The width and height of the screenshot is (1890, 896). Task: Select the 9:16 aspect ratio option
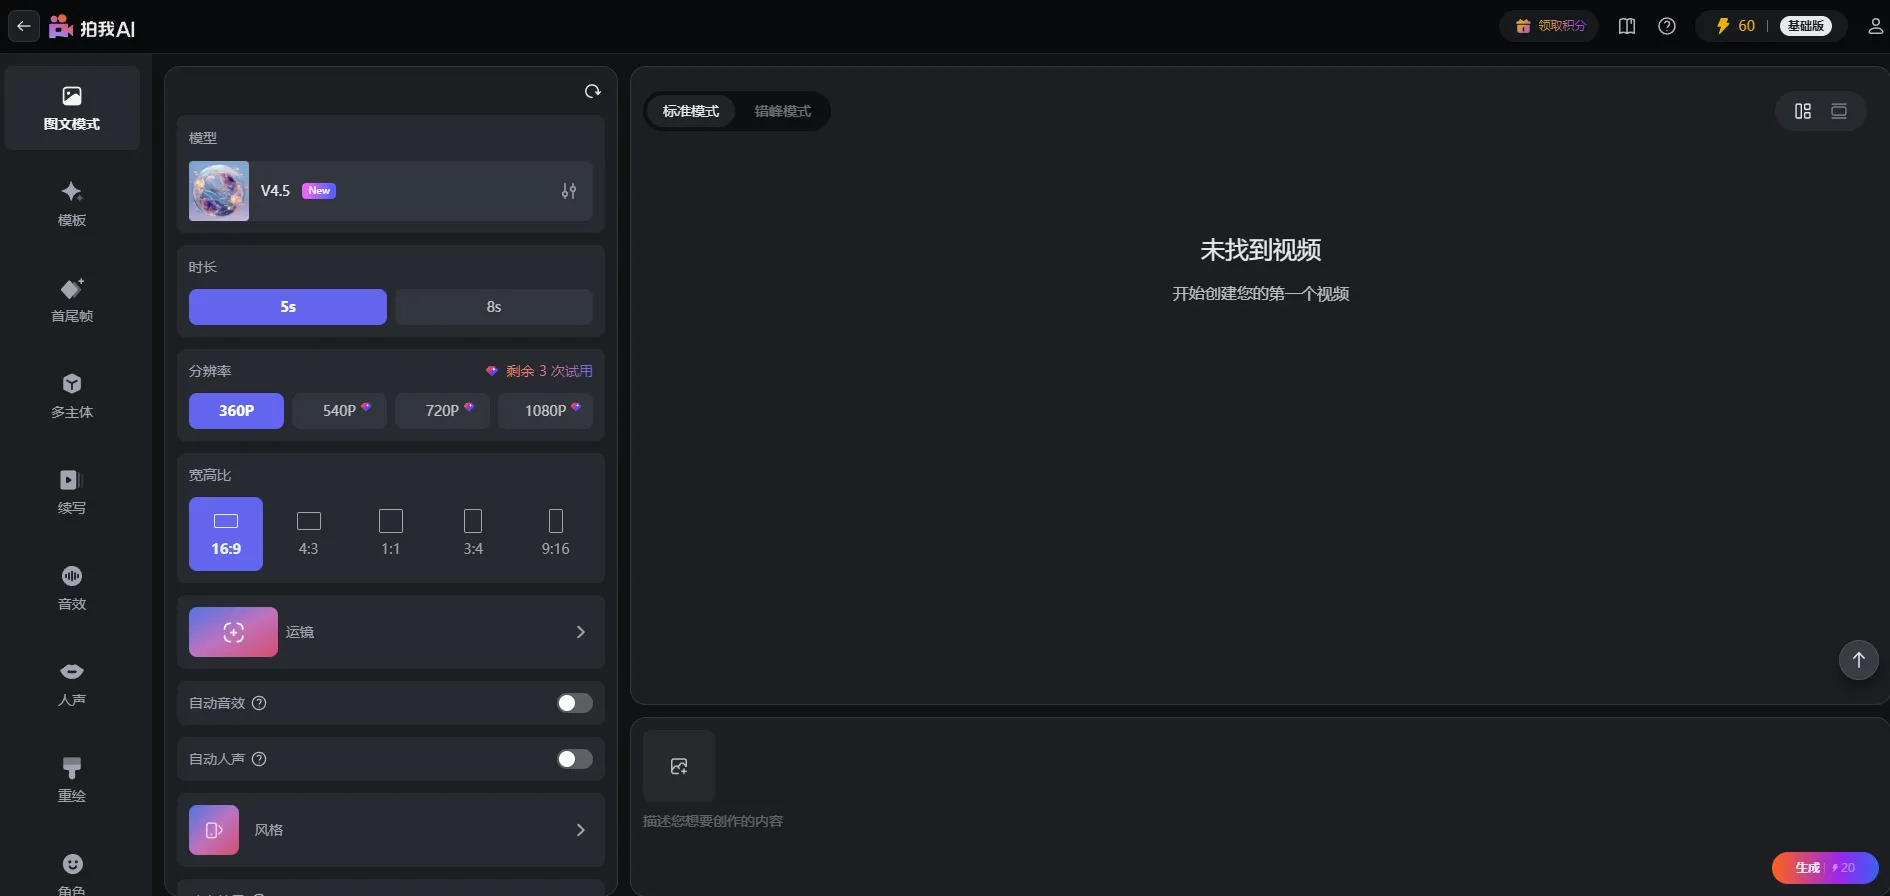tap(555, 534)
